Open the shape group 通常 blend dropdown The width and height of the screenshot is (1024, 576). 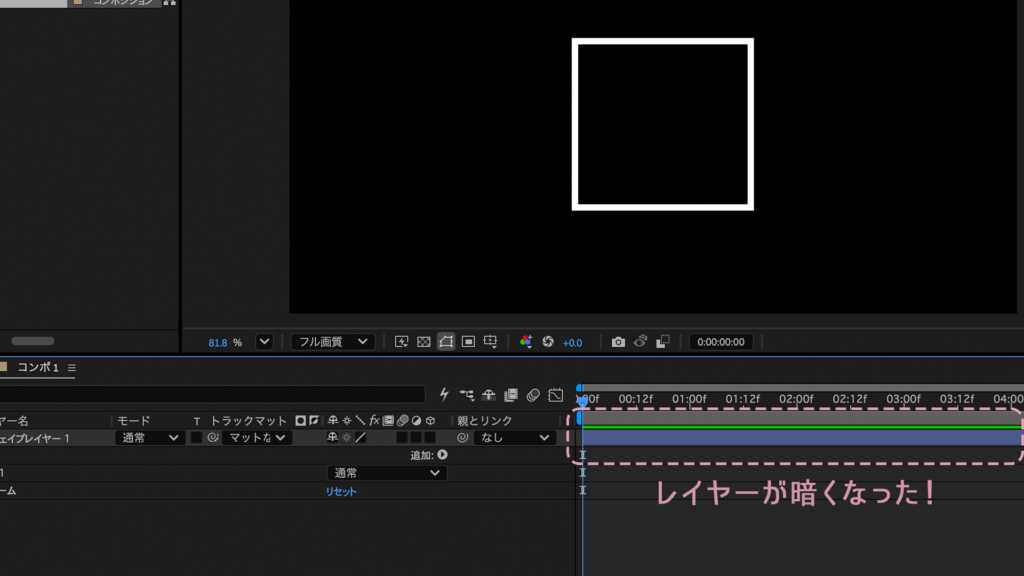[x=387, y=473]
